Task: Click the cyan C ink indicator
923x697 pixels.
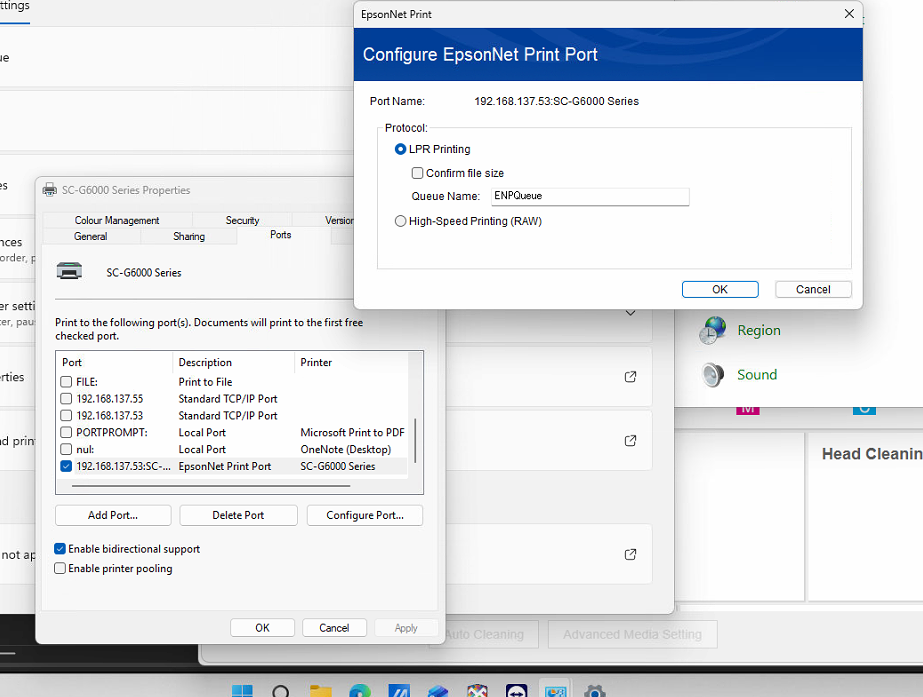Action: 864,410
